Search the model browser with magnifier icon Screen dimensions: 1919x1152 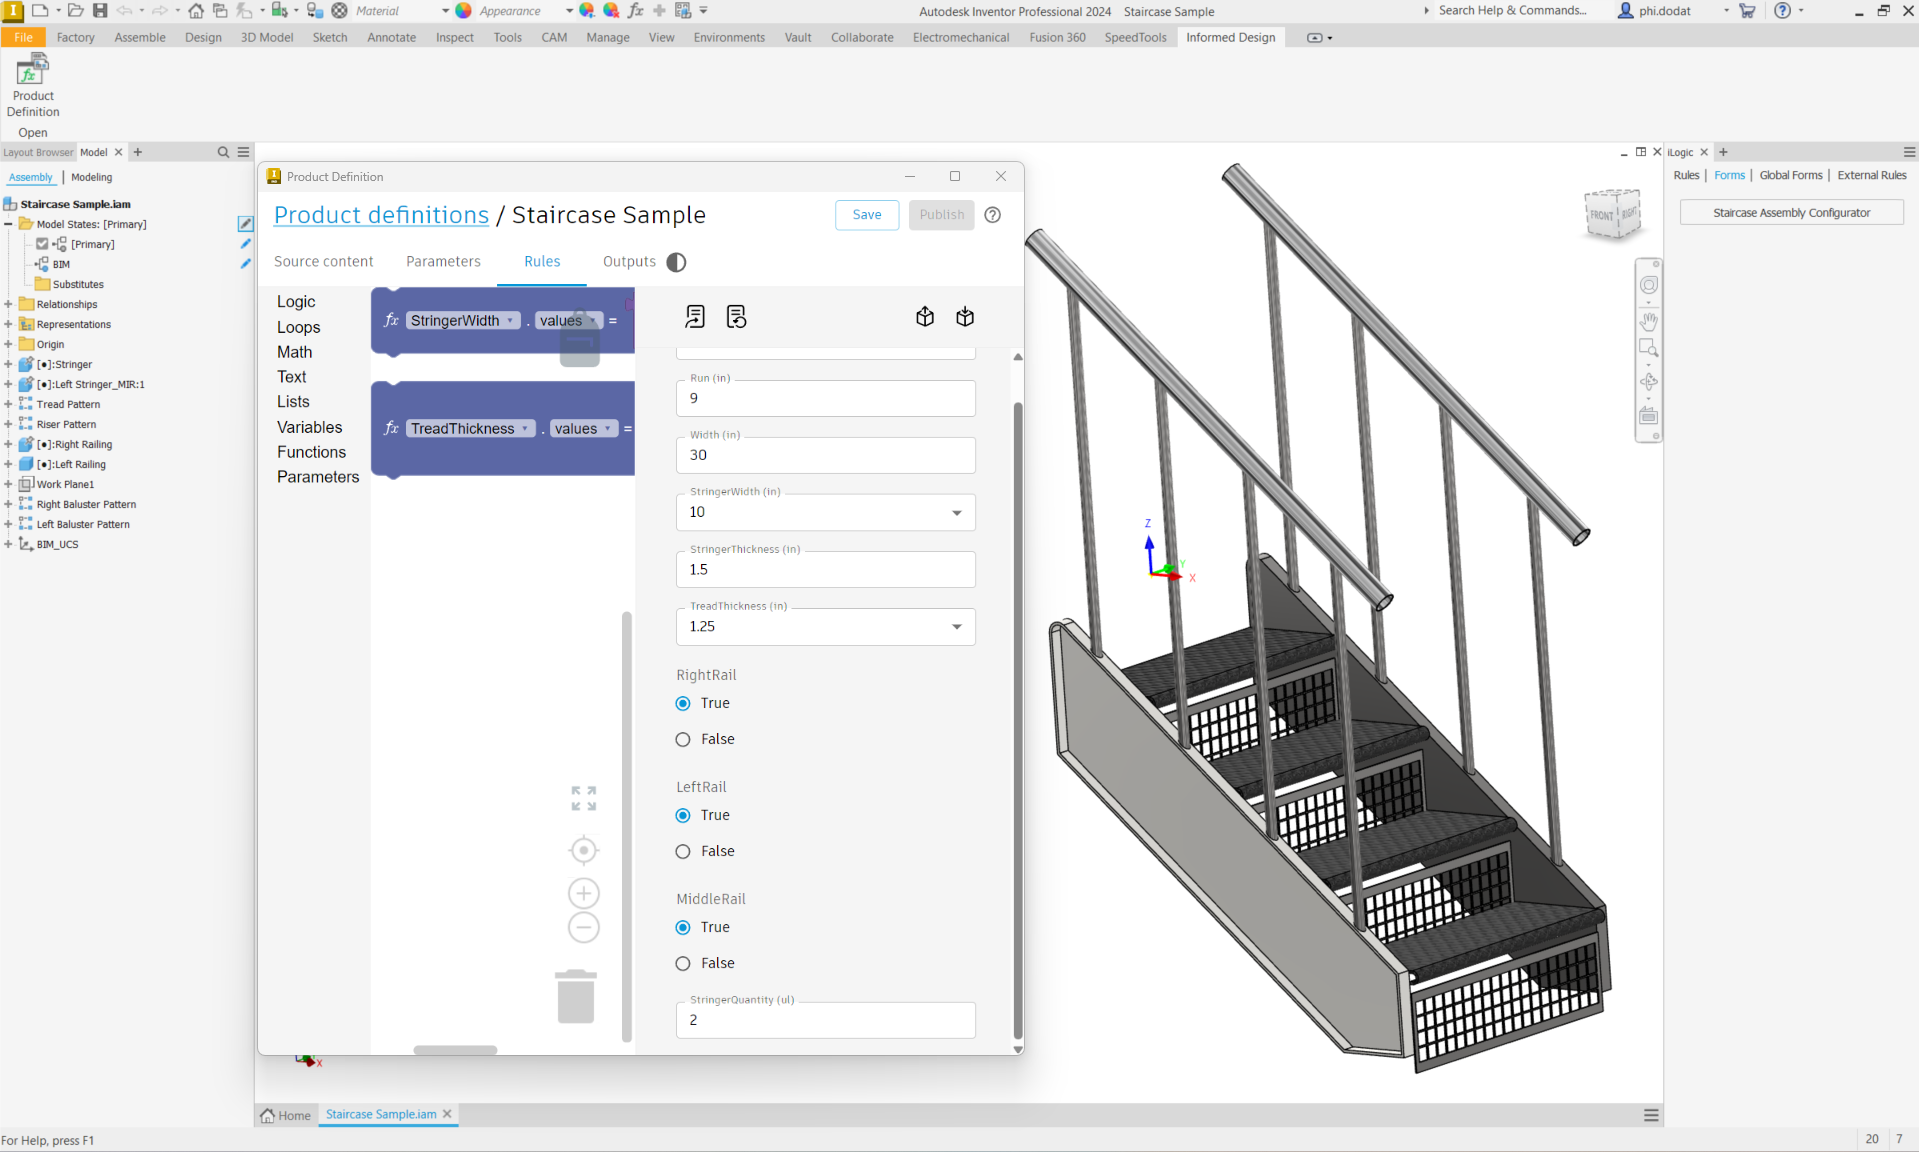point(223,152)
